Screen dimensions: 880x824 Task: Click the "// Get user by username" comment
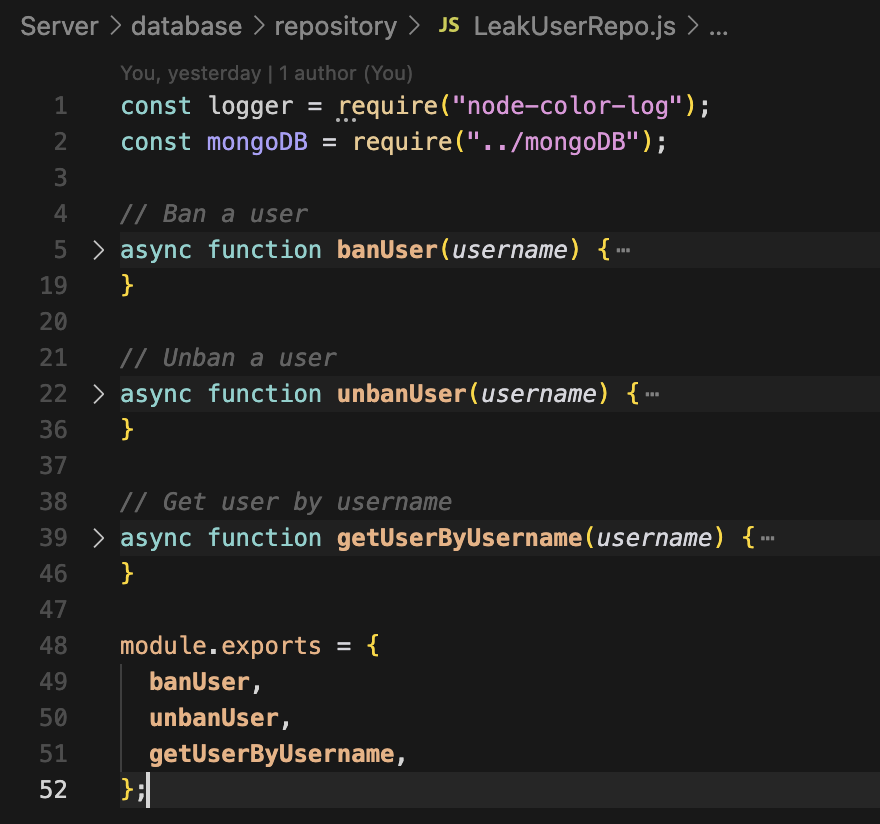point(285,502)
